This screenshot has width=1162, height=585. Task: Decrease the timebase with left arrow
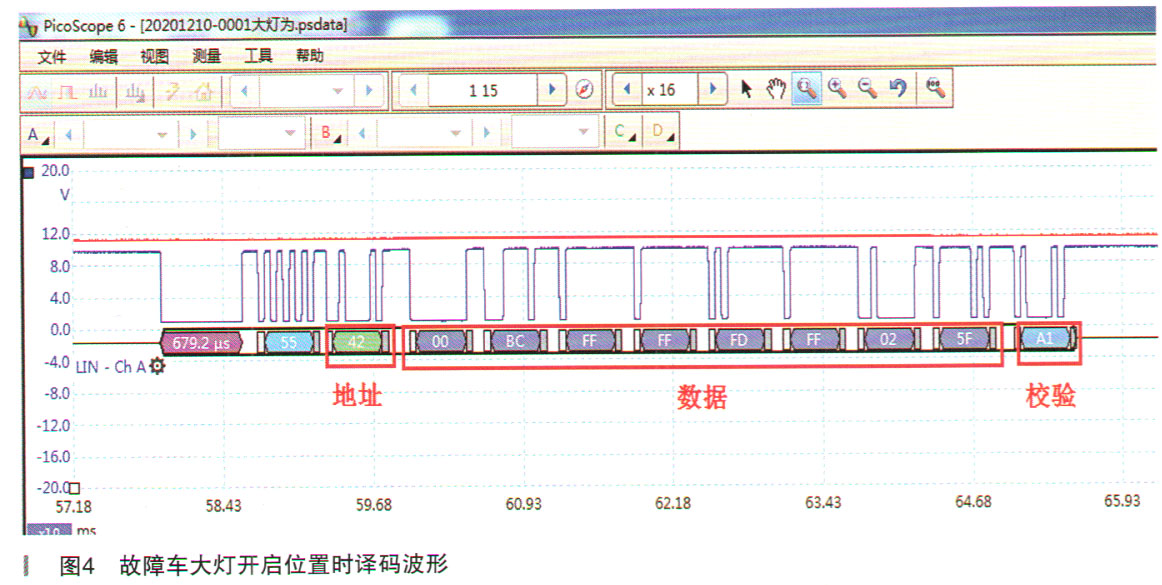pyautogui.click(x=245, y=90)
